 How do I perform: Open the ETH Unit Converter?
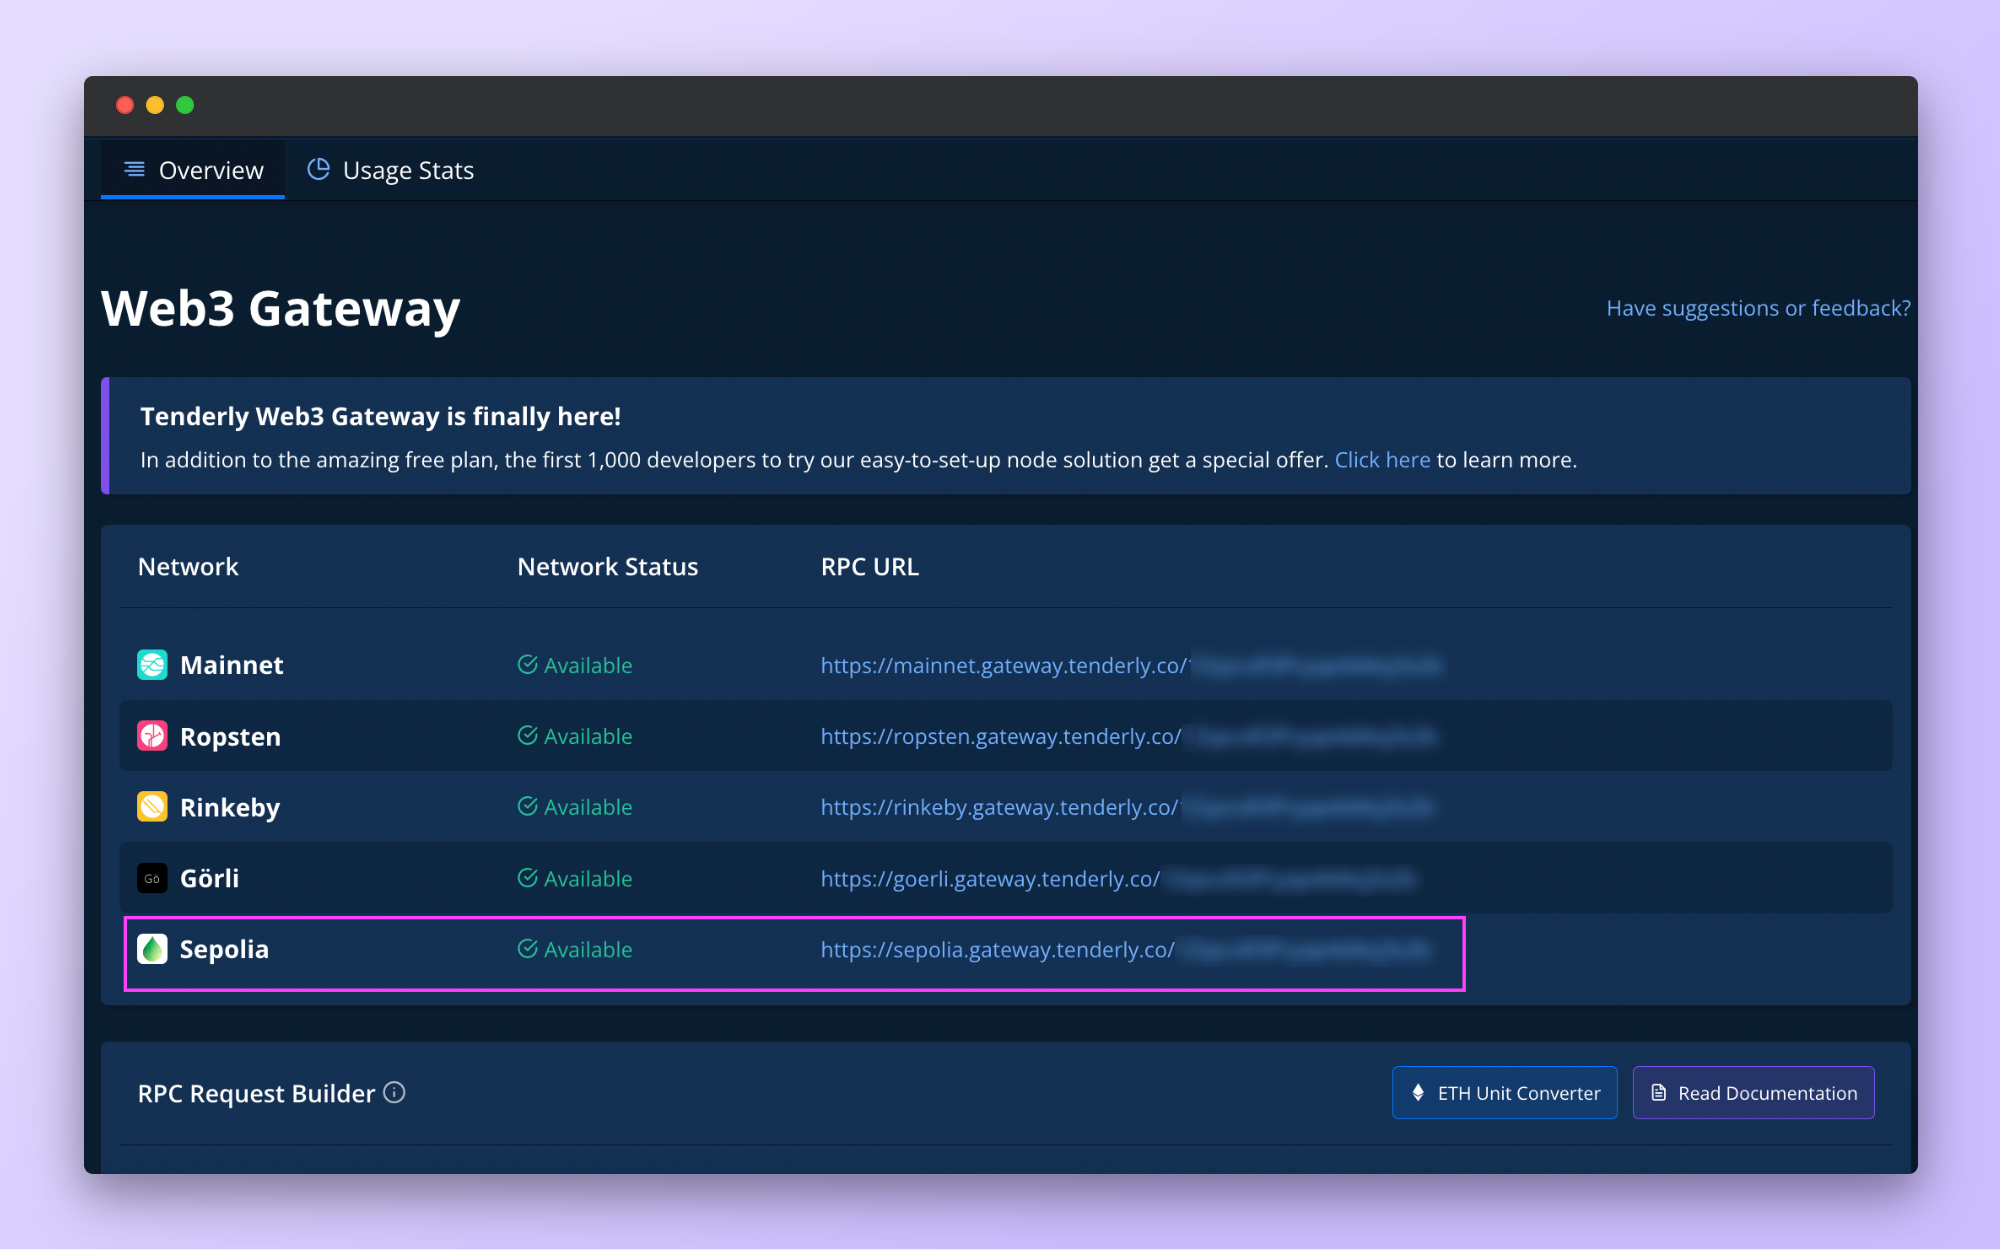1504,1093
